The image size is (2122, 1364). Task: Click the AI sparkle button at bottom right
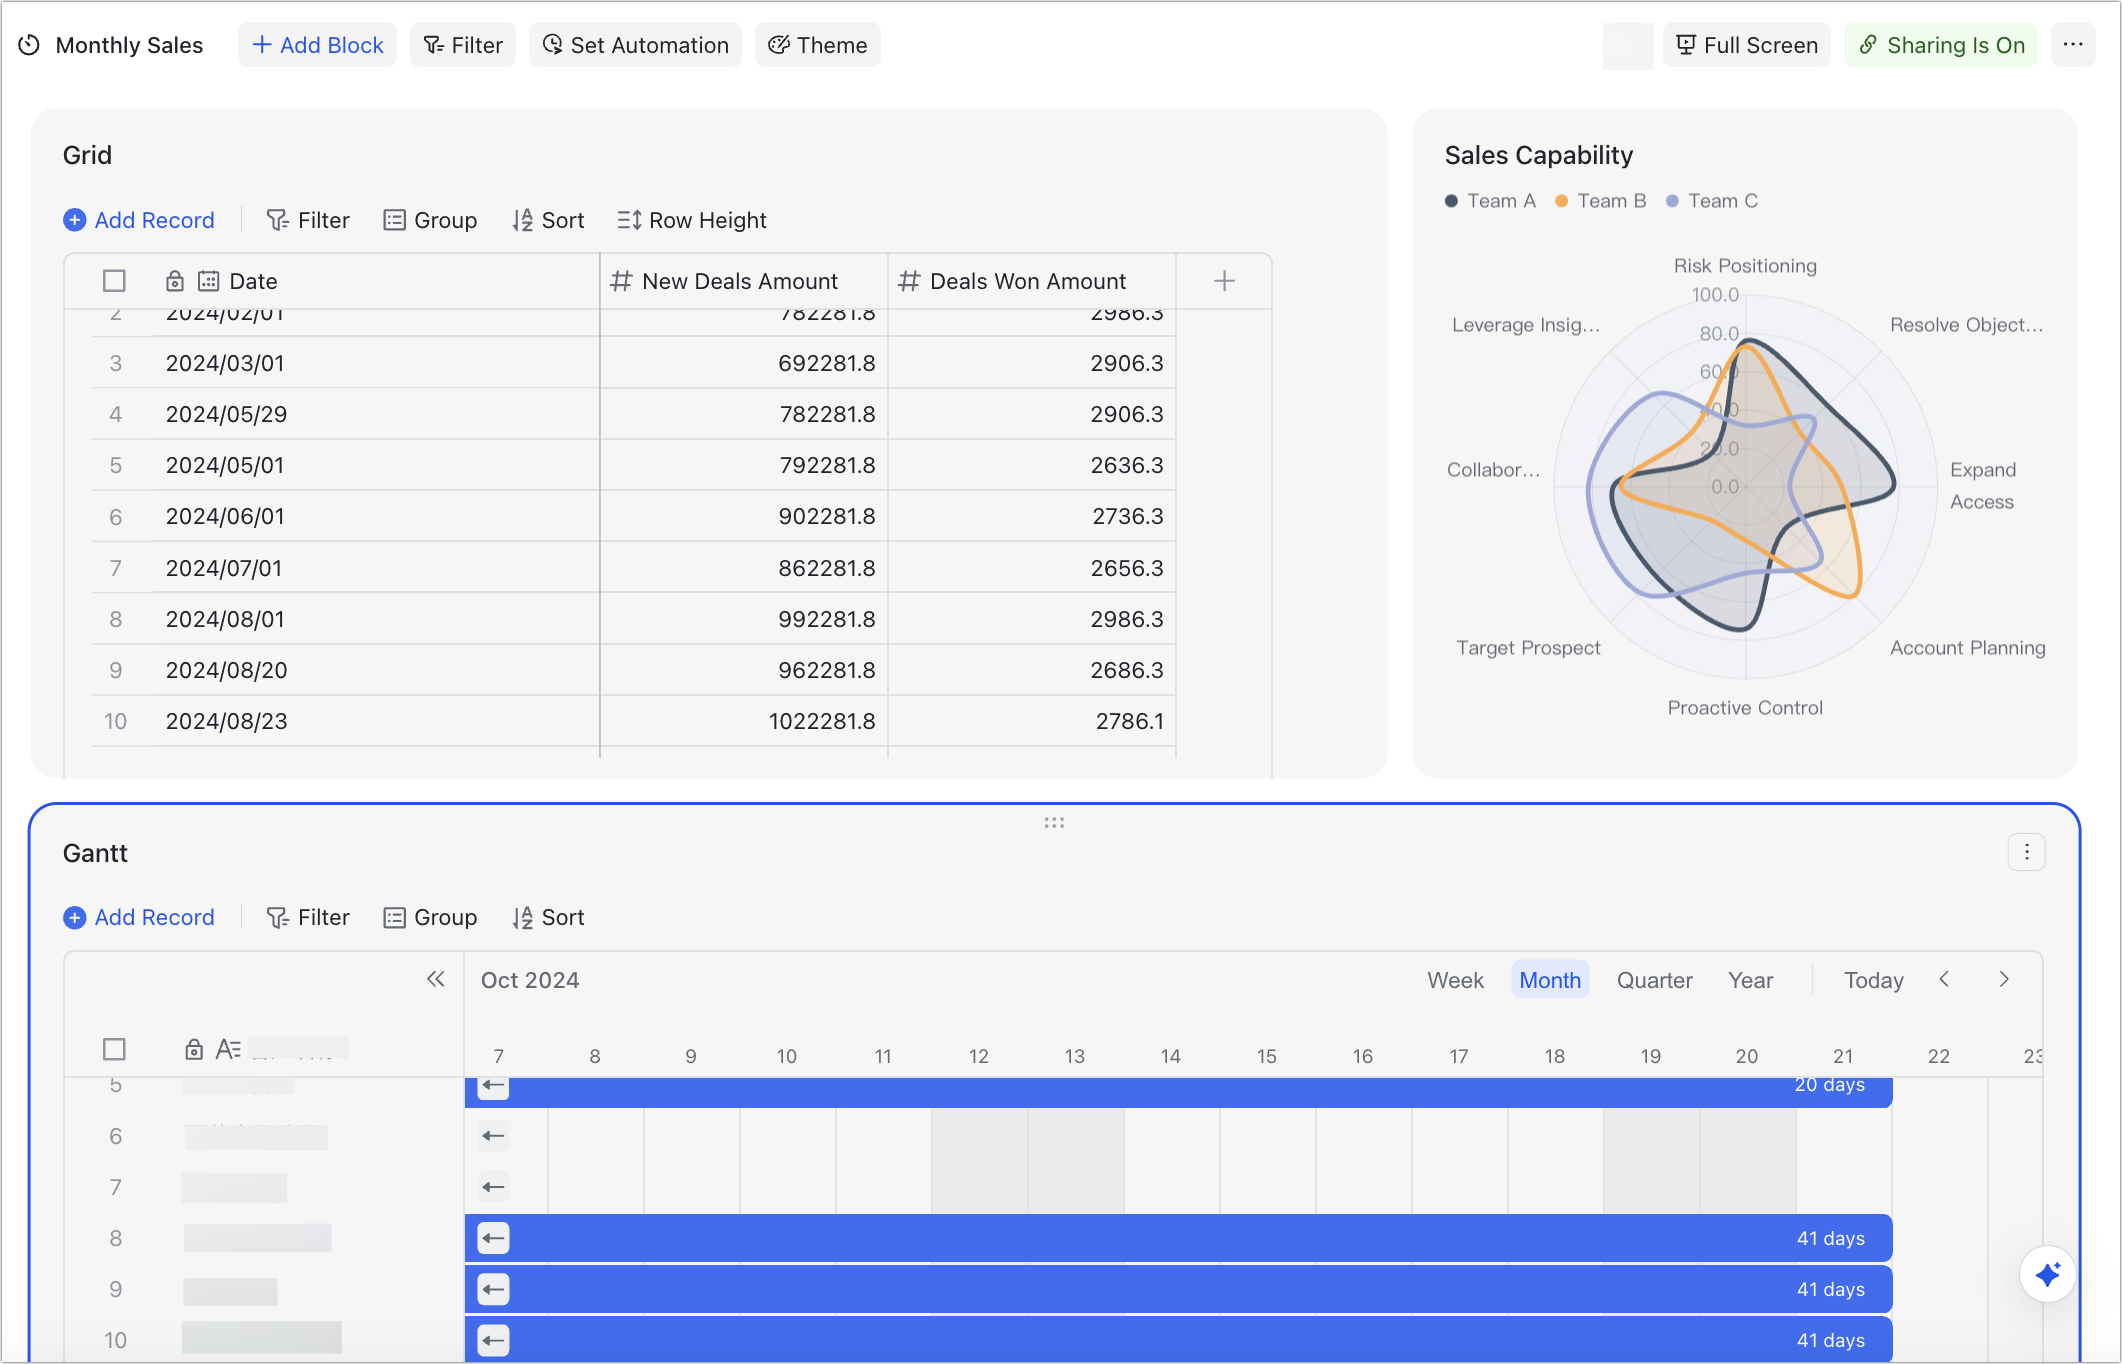tap(2046, 1274)
